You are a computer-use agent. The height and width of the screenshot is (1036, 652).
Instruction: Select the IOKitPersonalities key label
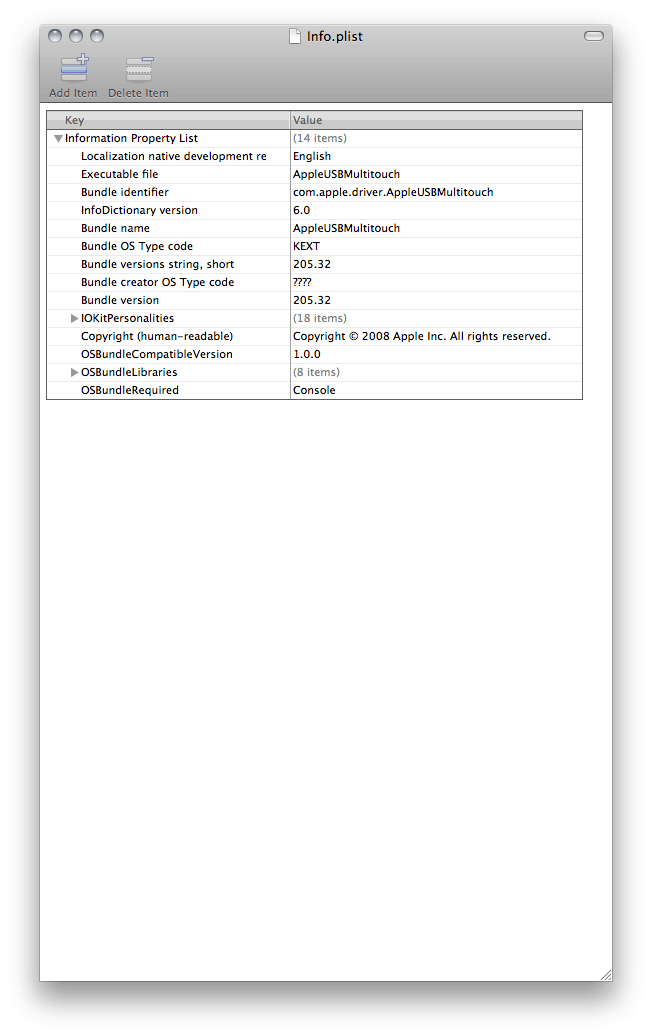tap(127, 318)
